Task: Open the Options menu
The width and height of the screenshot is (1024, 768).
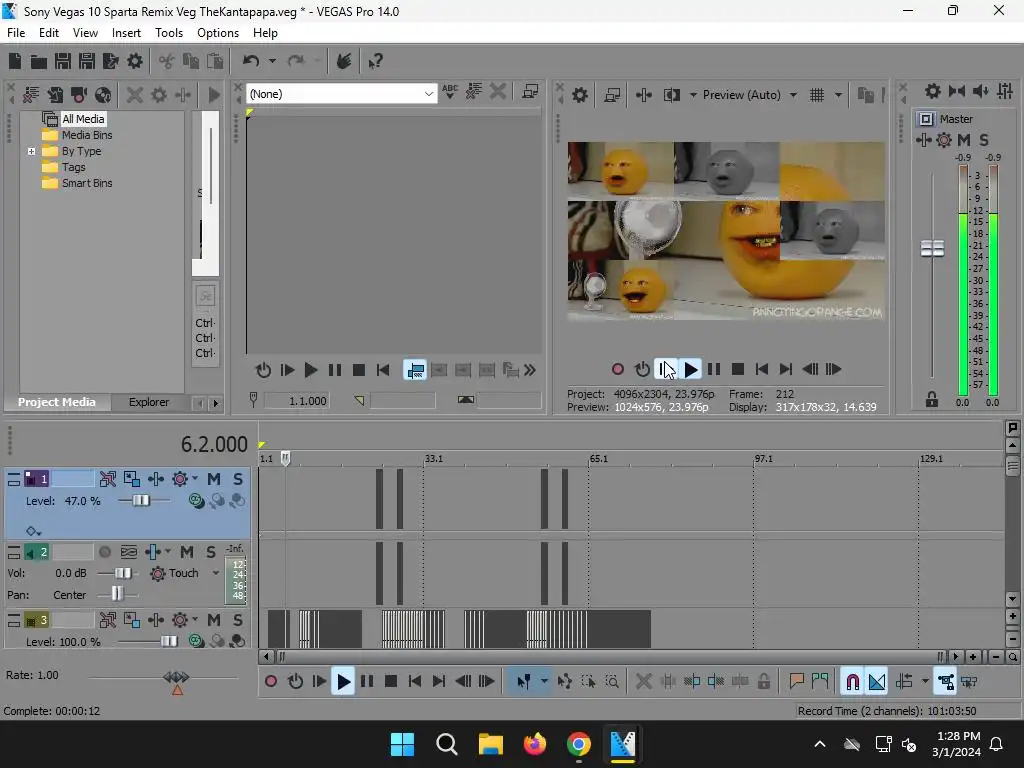Action: tap(217, 33)
